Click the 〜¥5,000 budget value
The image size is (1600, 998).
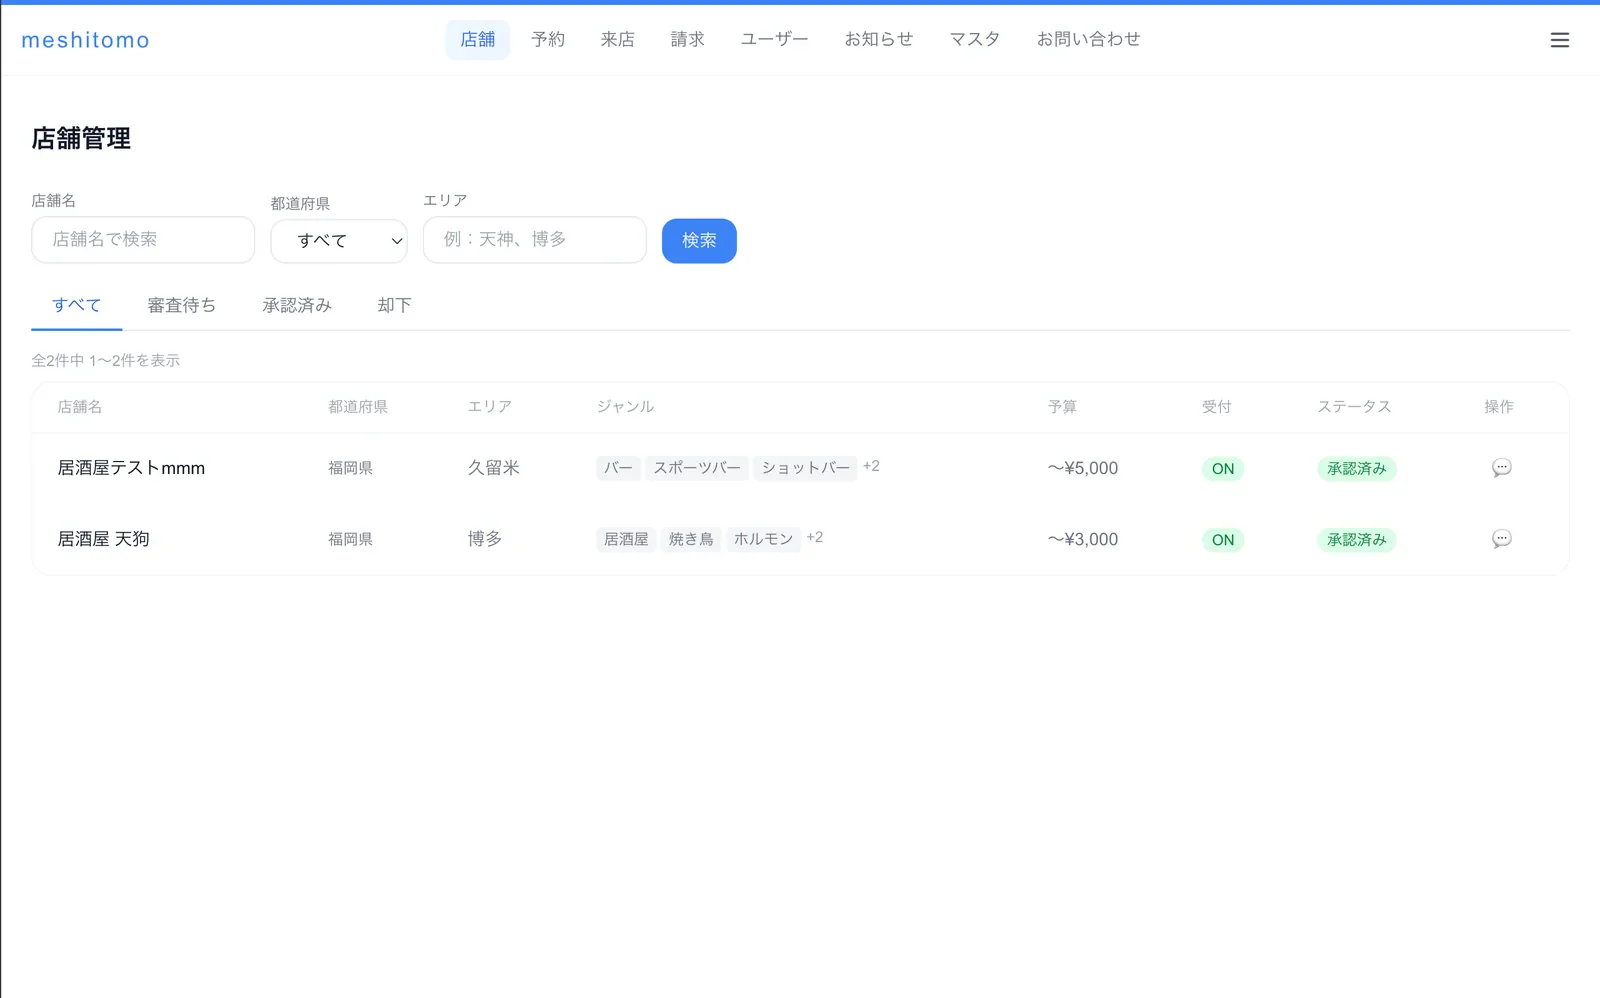tap(1083, 468)
